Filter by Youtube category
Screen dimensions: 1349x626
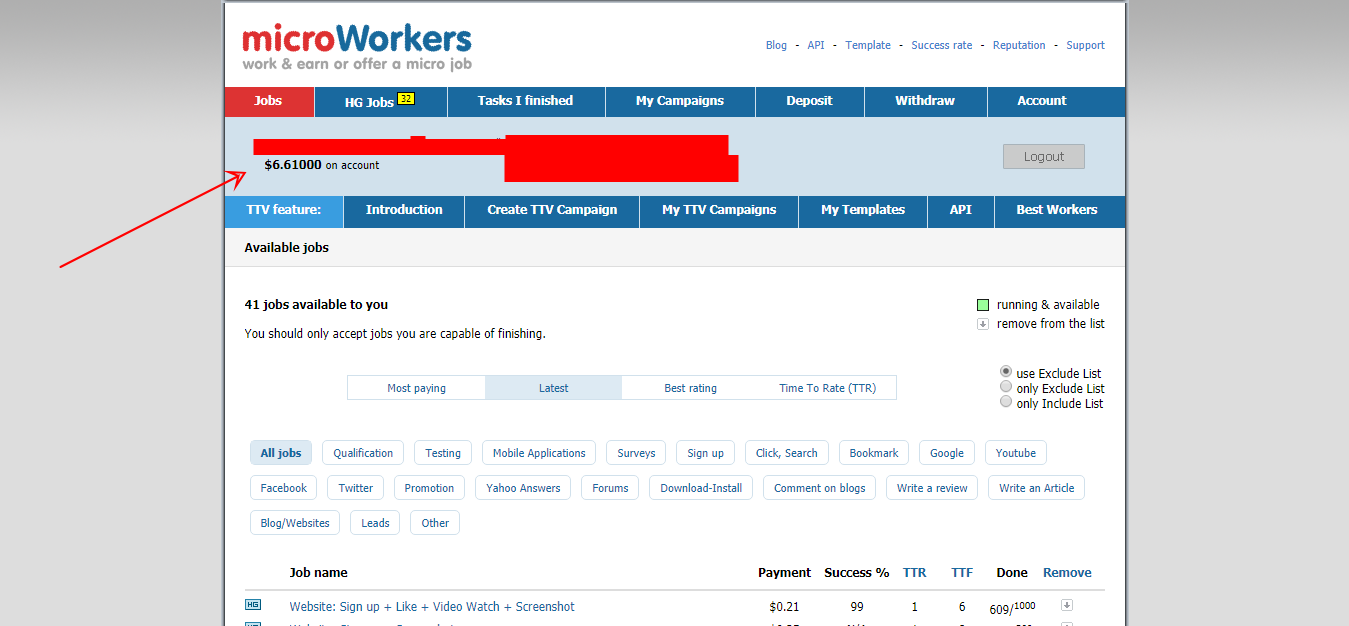pos(1016,453)
